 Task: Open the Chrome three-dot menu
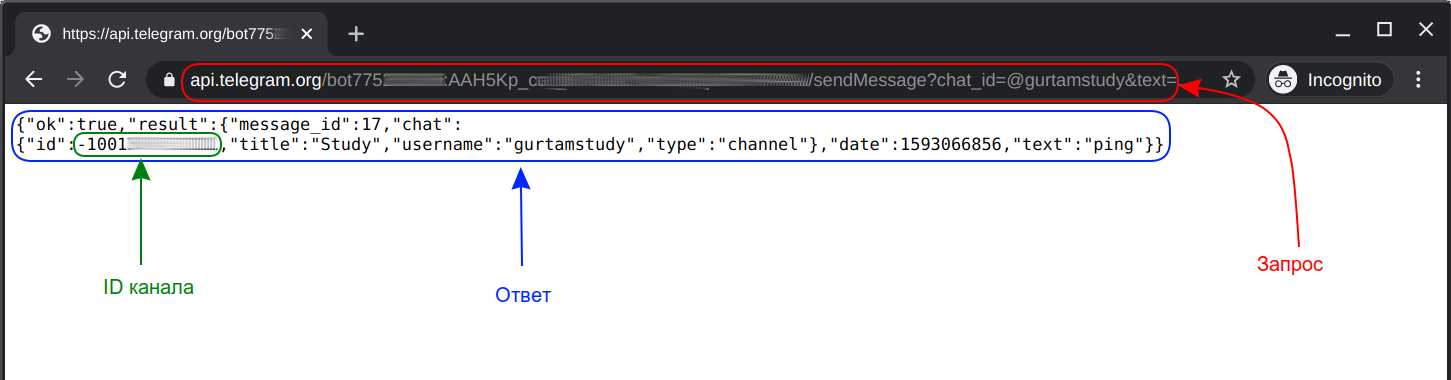pyautogui.click(x=1417, y=80)
